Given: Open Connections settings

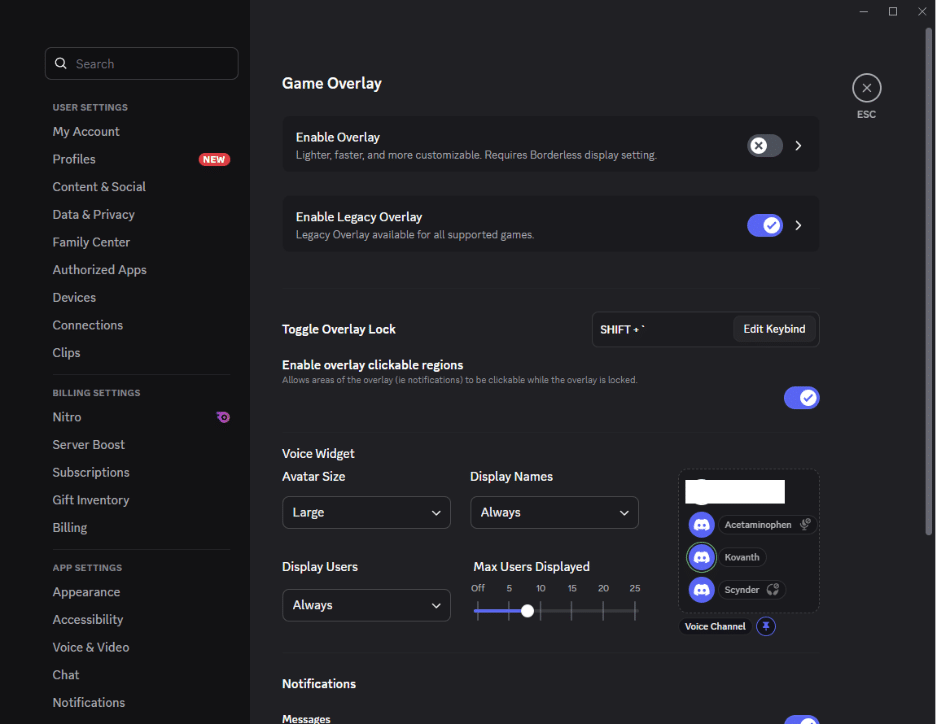Looking at the screenshot, I should coord(88,325).
